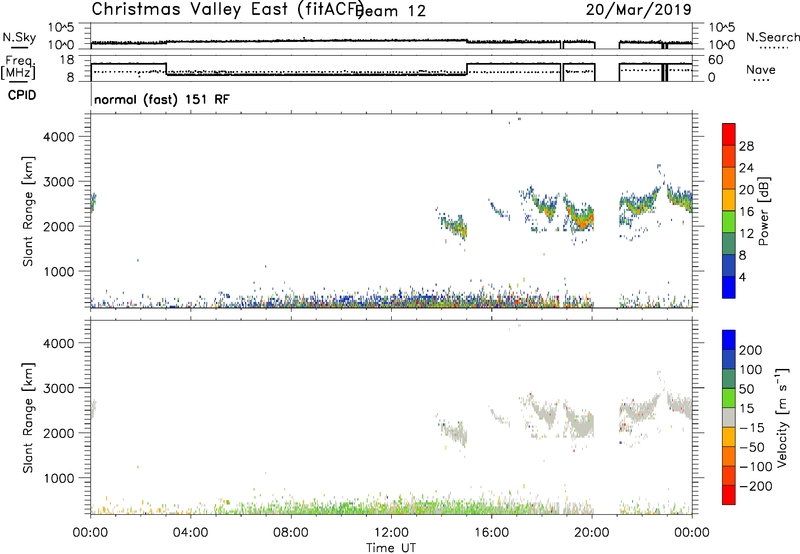Click the blue top of the velocity color bar
The height and width of the screenshot is (554, 800).
[729, 339]
